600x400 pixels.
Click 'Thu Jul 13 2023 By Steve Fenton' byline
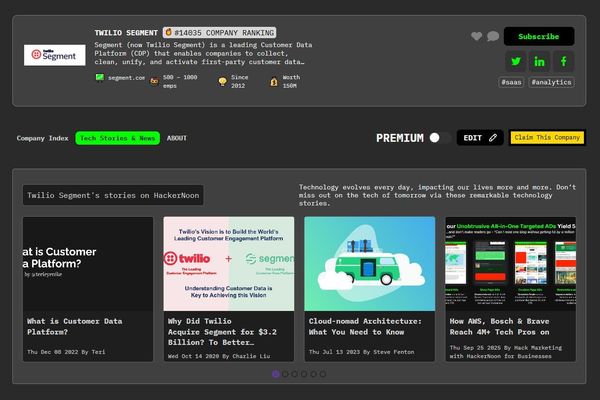point(362,352)
